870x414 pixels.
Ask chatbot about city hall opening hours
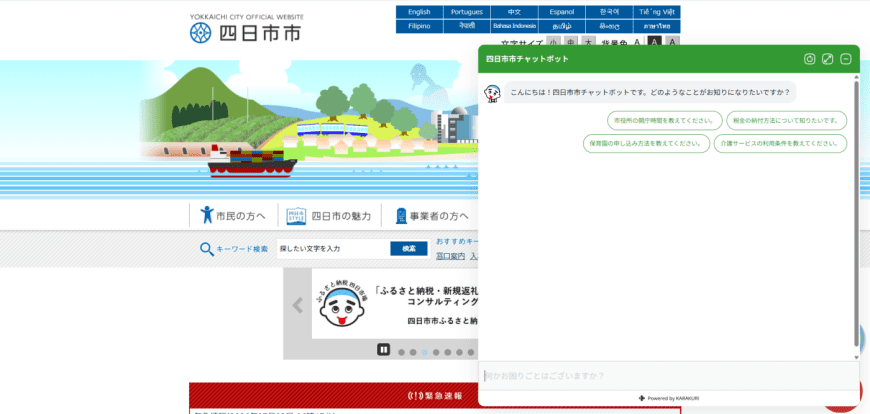click(x=665, y=120)
